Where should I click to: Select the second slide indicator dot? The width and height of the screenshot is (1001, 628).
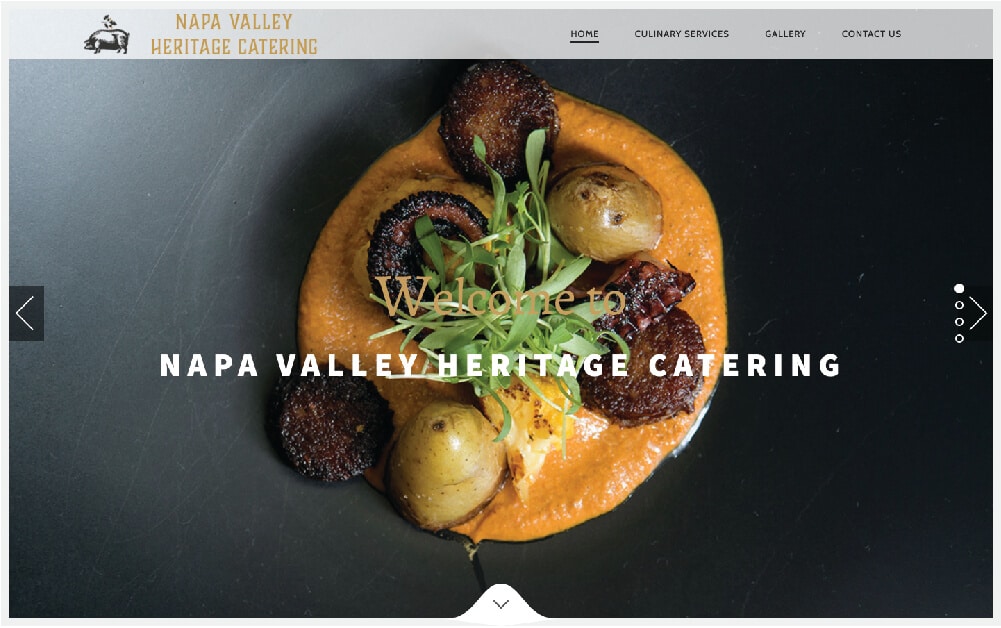(x=959, y=305)
